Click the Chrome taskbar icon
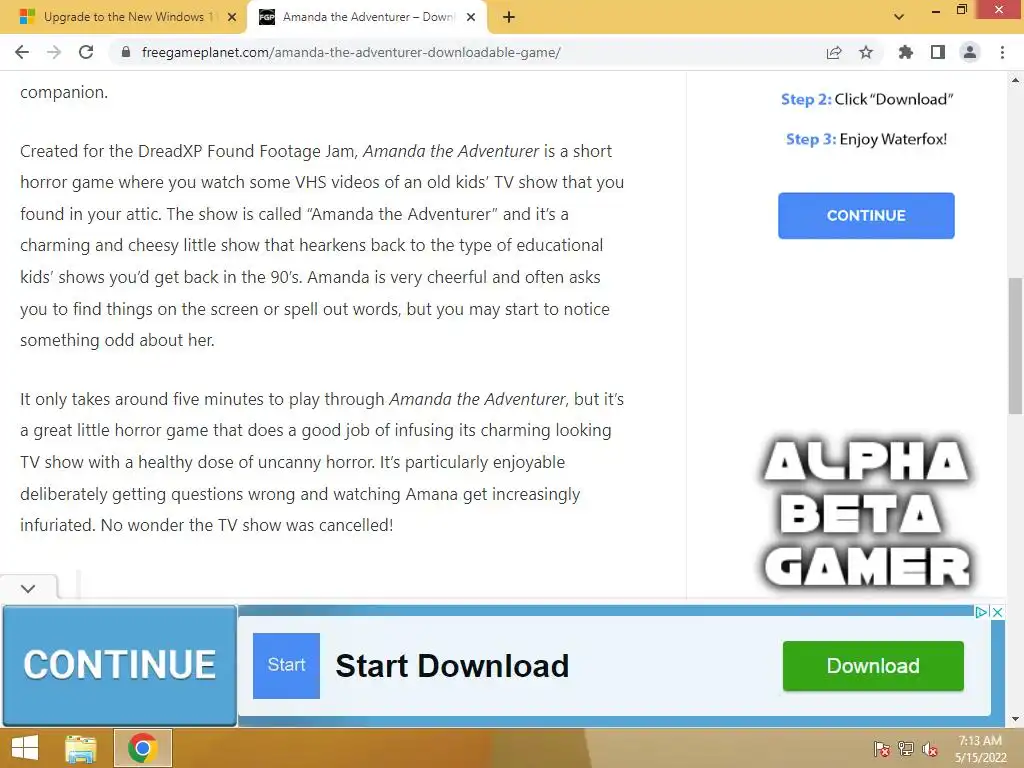The height and width of the screenshot is (768, 1024). (x=142, y=748)
